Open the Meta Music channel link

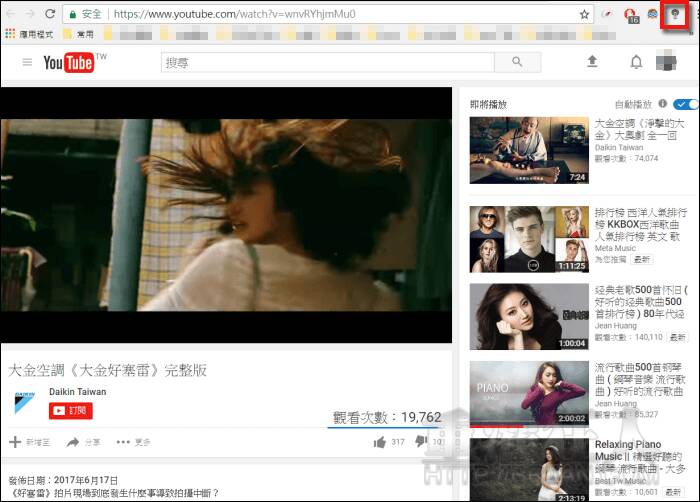(615, 248)
